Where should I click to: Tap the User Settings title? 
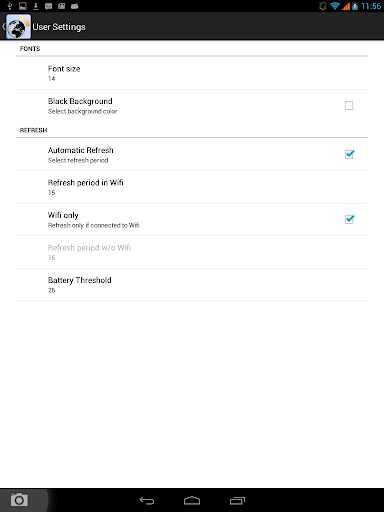[59, 27]
